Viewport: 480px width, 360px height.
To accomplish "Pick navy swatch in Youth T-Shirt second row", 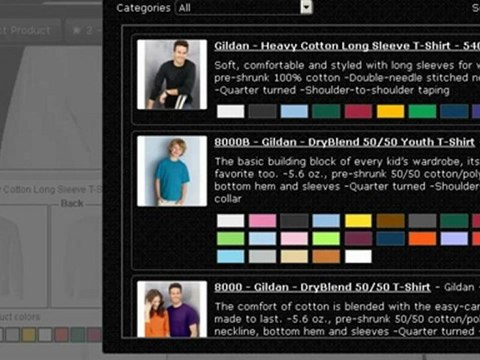I will point(390,239).
